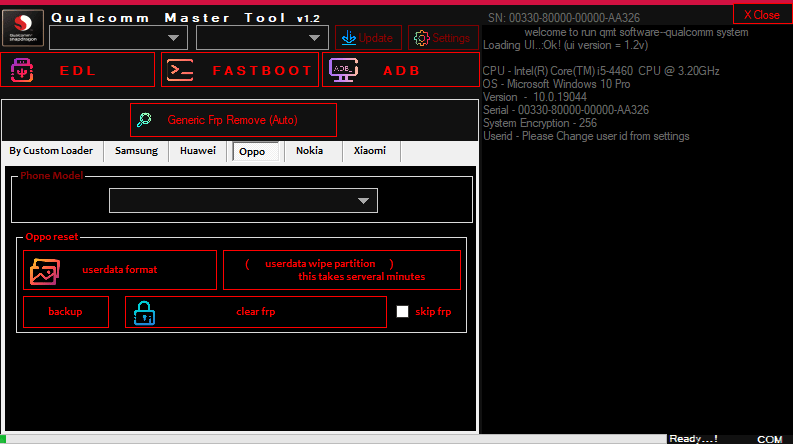
Task: Click the Phone Model group label
Action: [x=52, y=175]
